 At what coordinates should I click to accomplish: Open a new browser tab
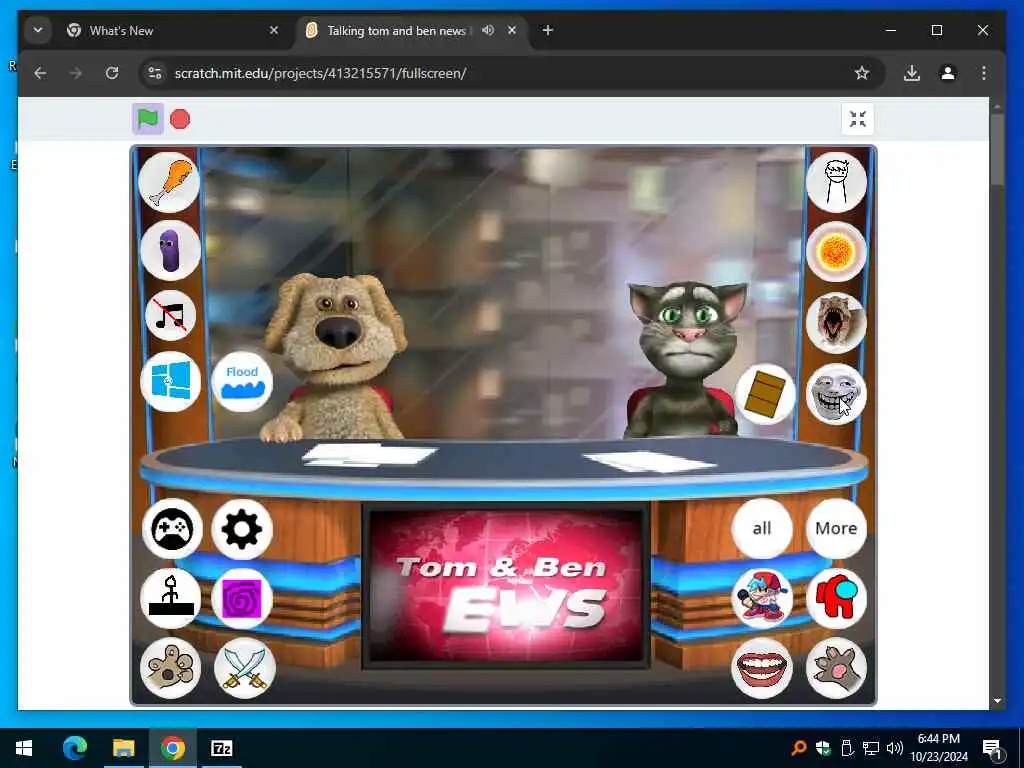click(x=547, y=30)
